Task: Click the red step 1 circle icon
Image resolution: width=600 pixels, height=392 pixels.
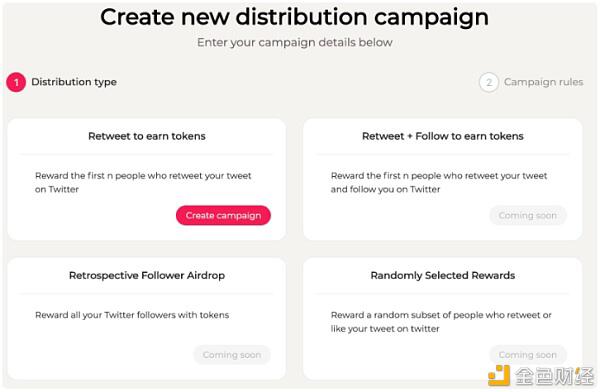Action: (x=16, y=82)
